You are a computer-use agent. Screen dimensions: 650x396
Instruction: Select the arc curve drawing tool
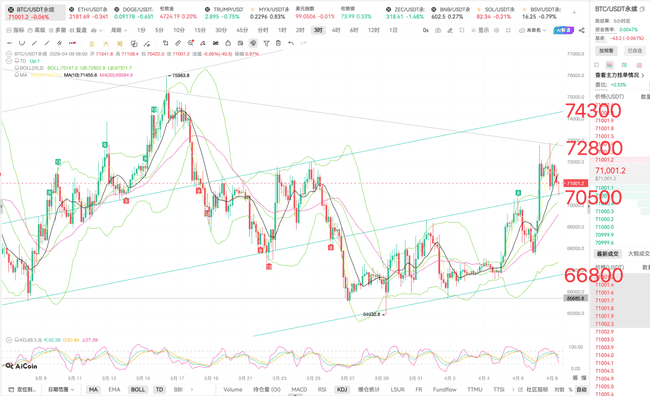pos(22,43)
